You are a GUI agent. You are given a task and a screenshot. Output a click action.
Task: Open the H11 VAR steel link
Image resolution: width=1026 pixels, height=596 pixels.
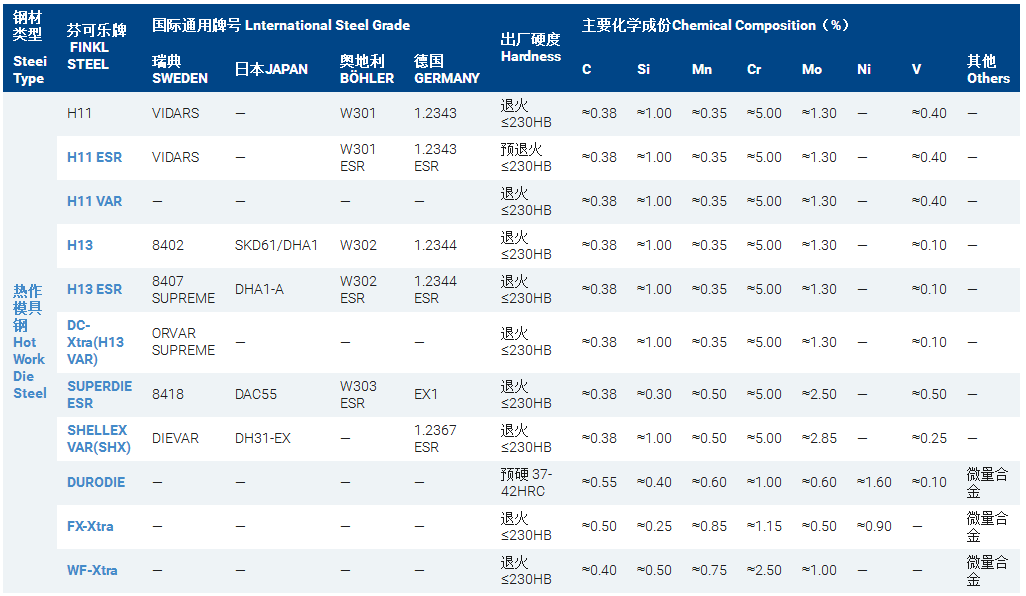94,201
